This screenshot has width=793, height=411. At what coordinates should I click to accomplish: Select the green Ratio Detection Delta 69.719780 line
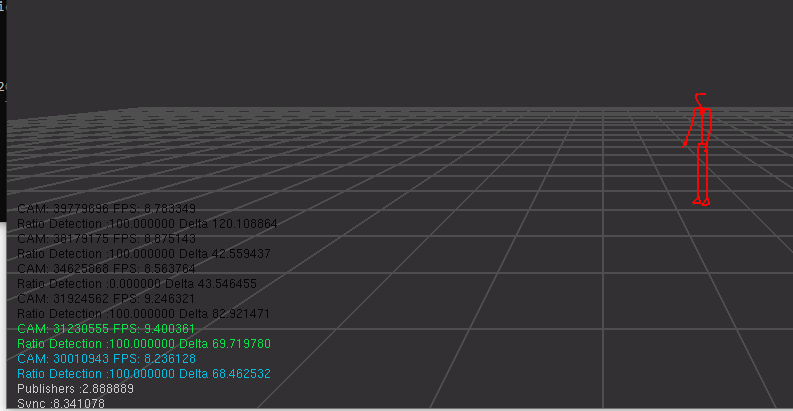click(x=143, y=343)
